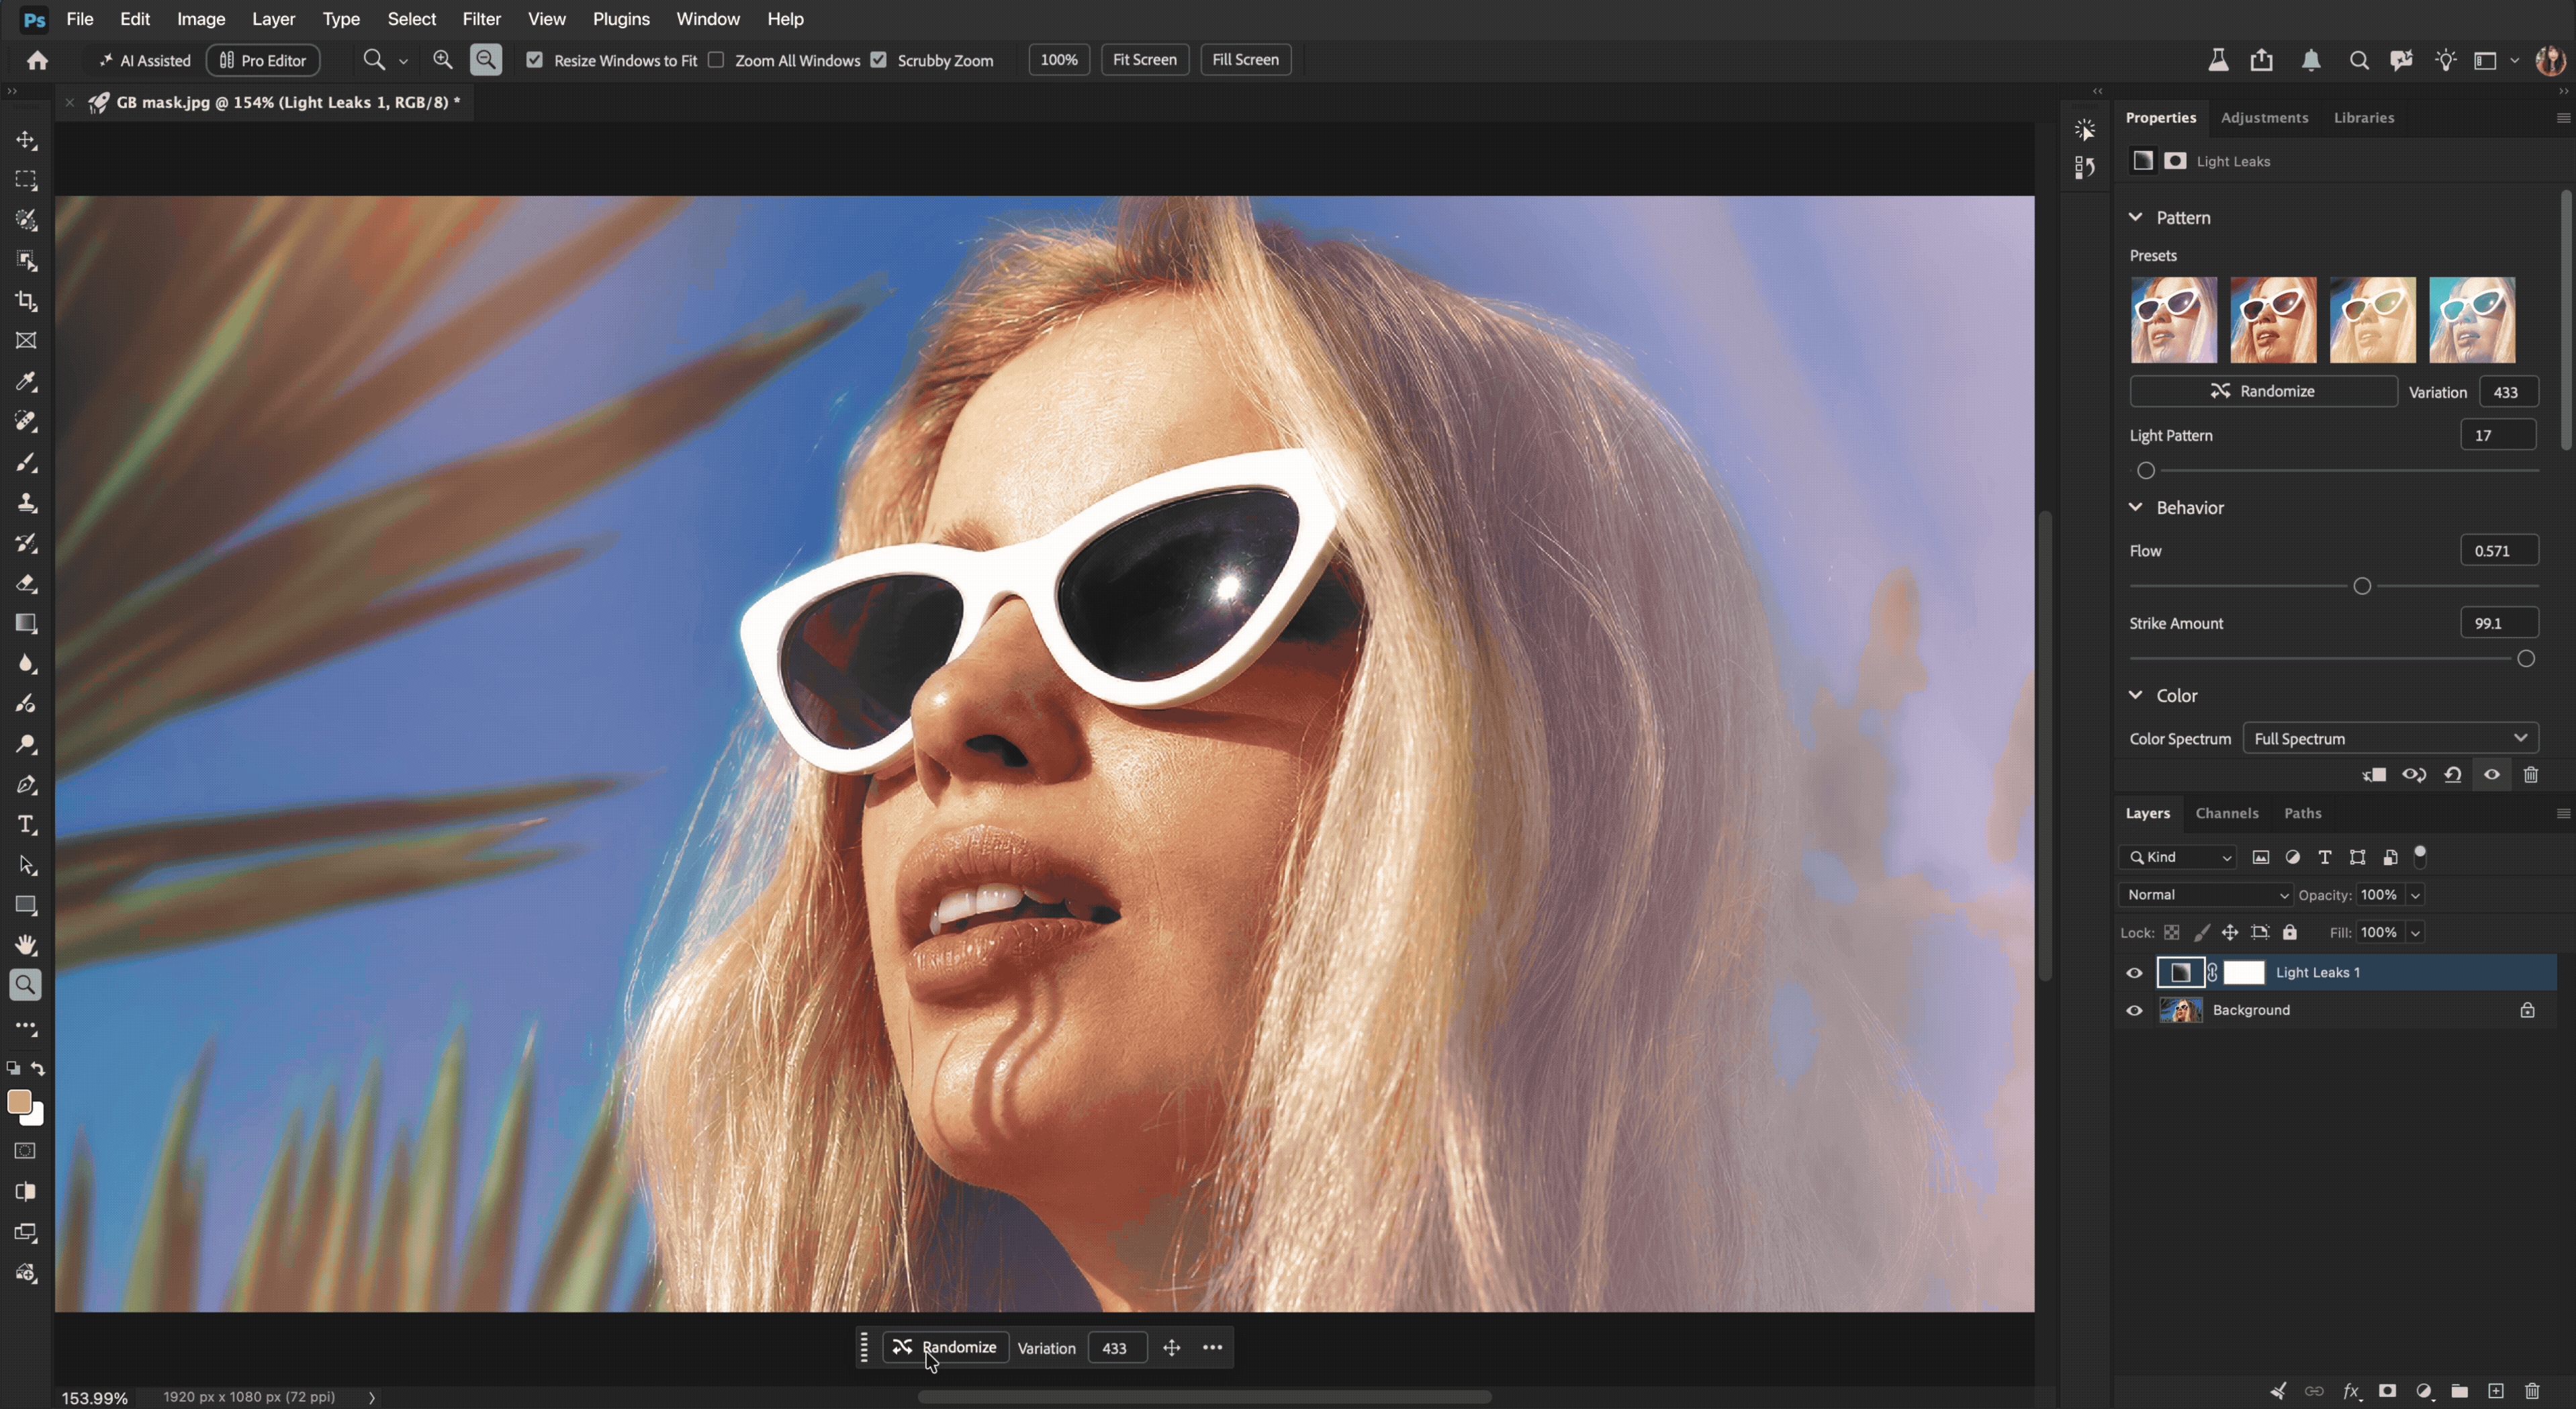Add layer style with fx icon

(x=2351, y=1391)
